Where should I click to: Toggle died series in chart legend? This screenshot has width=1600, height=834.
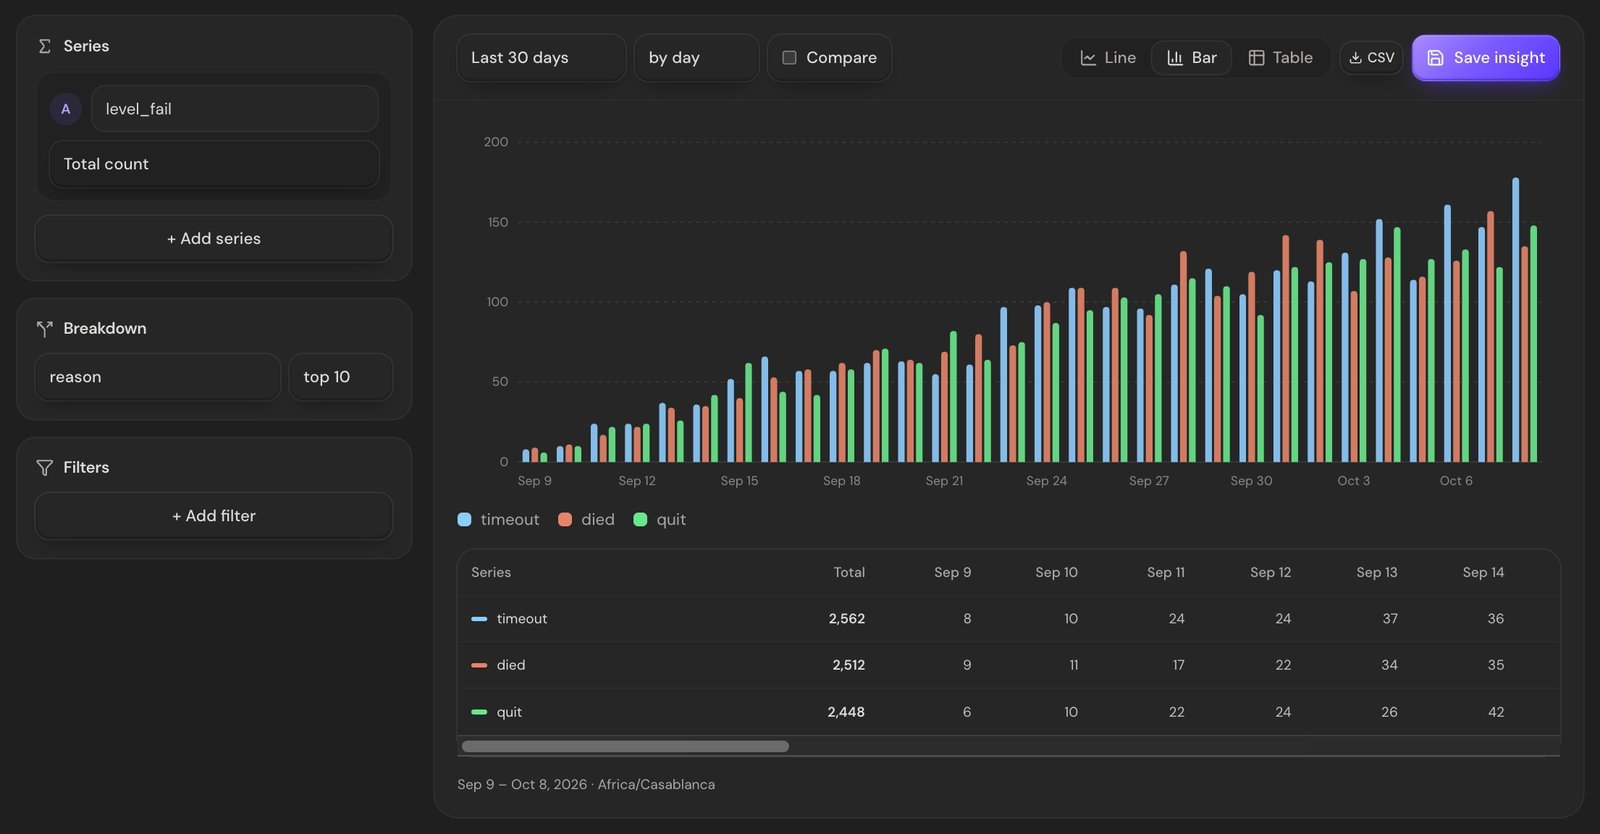(586, 519)
